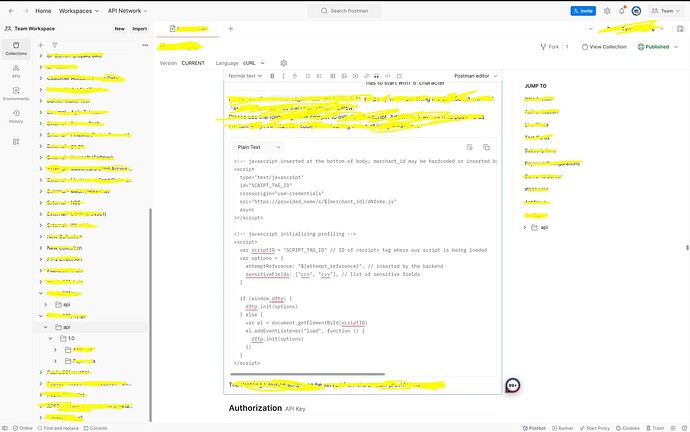The height and width of the screenshot is (432, 690).
Task: Open the API Network dropdown menu
Action: click(x=128, y=11)
